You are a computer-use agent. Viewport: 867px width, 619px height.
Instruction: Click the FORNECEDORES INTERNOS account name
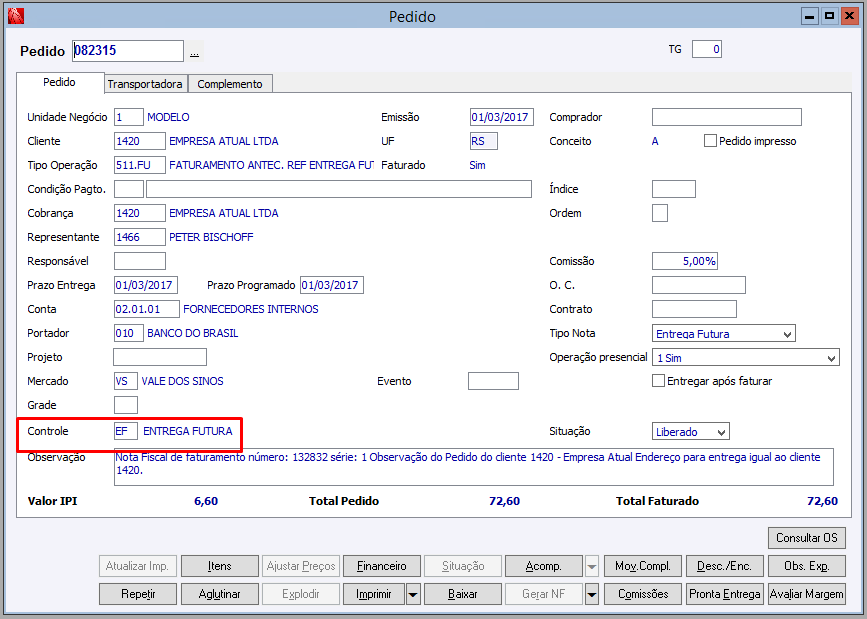tap(250, 309)
